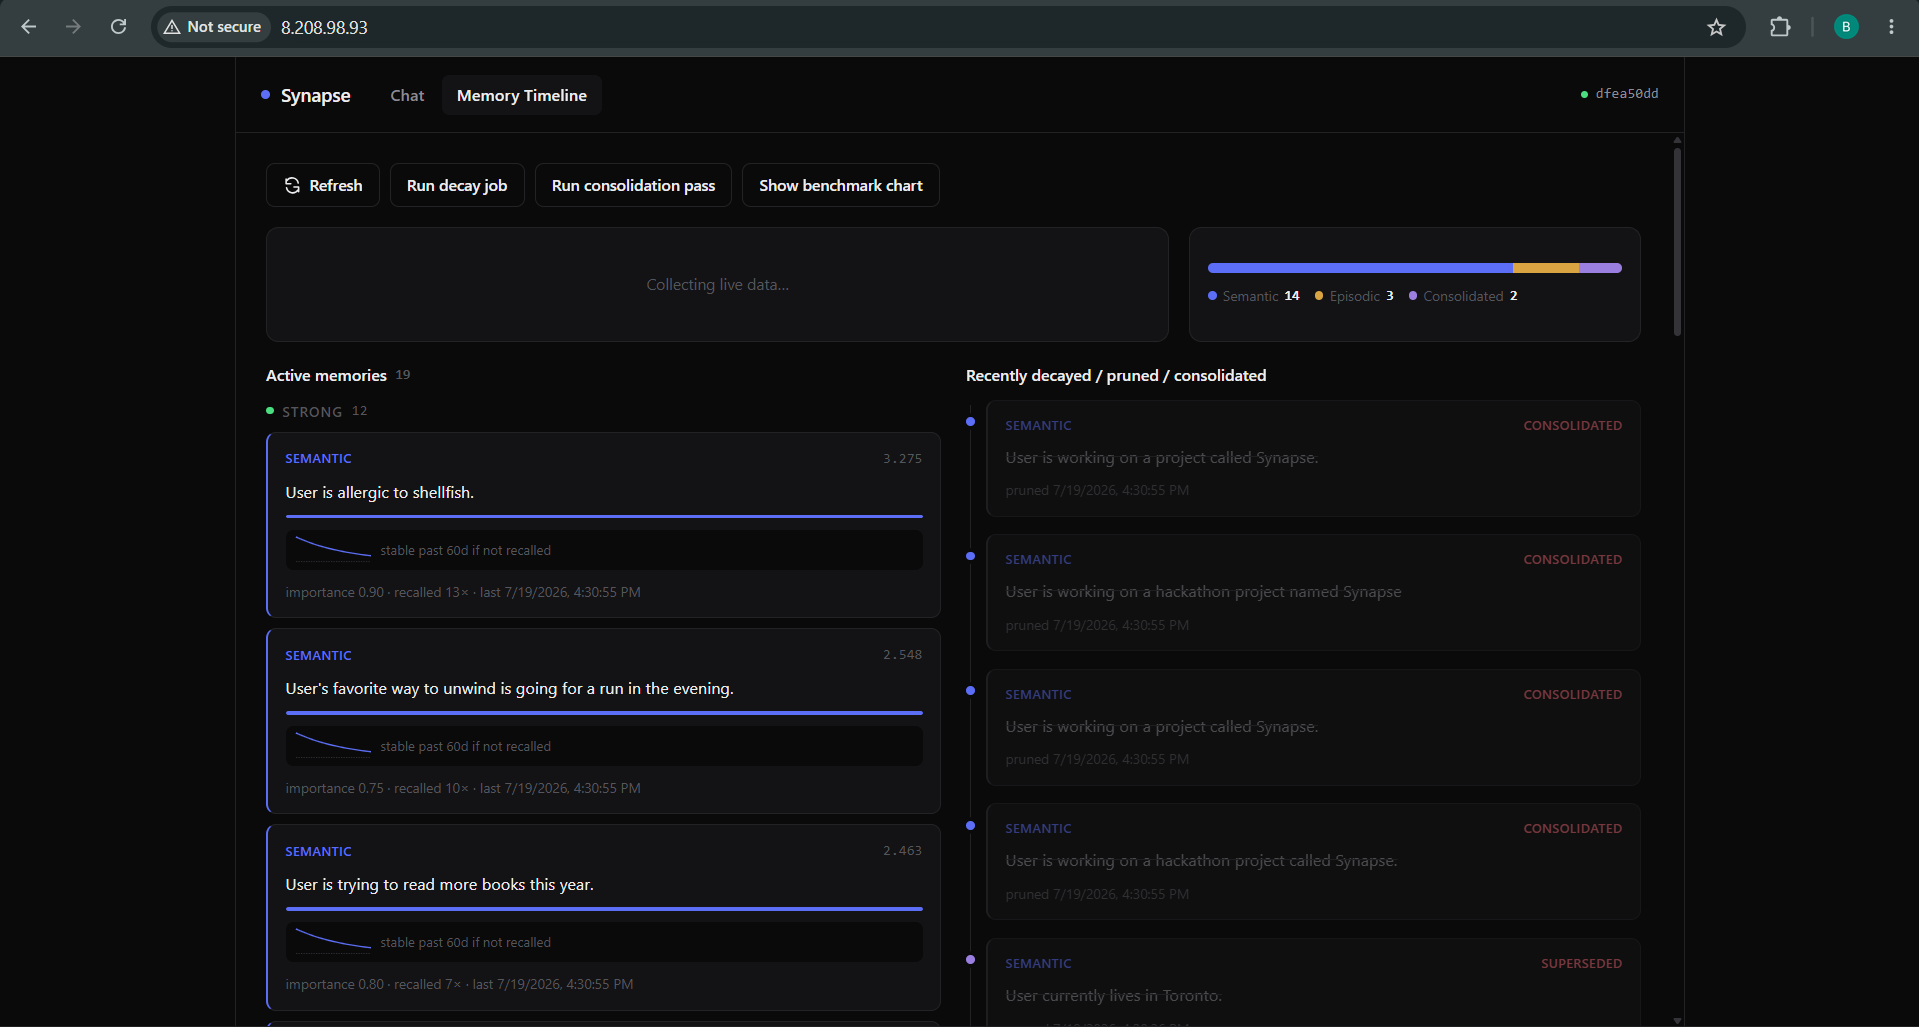Image resolution: width=1919 pixels, height=1027 pixels.
Task: Click the 2.463 strength score
Action: [902, 851]
